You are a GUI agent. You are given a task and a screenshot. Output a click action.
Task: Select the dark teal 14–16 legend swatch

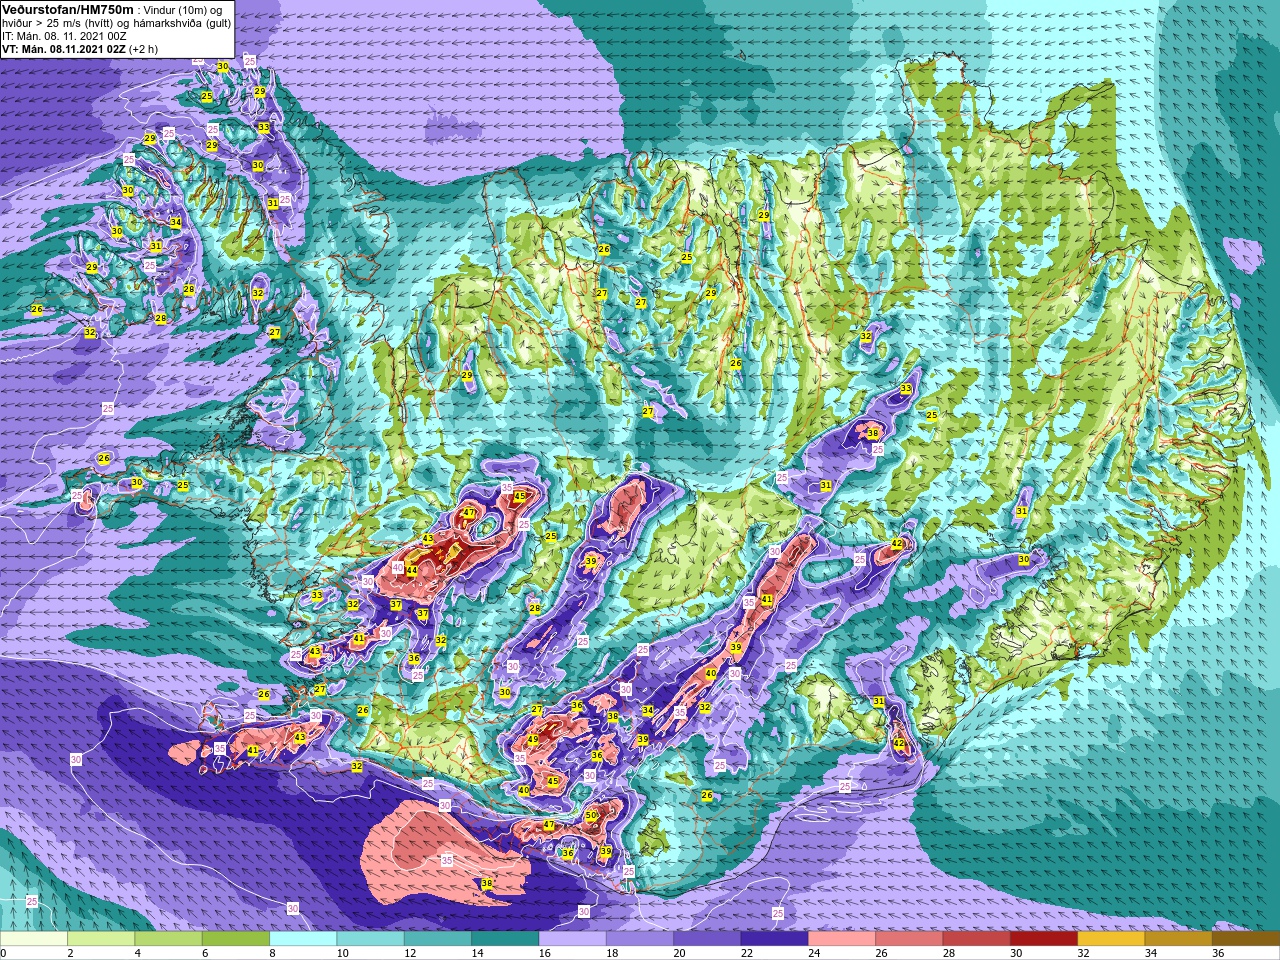pyautogui.click(x=505, y=939)
